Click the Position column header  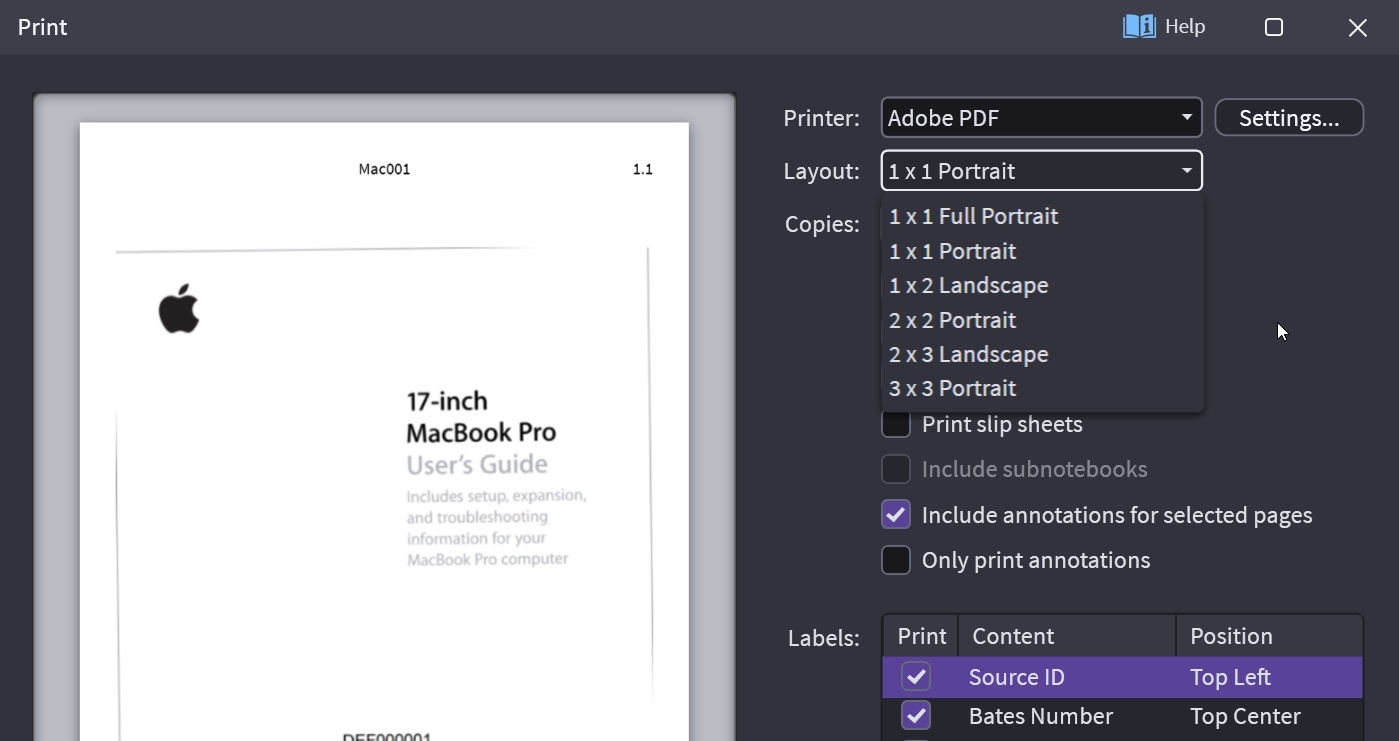coord(1268,636)
